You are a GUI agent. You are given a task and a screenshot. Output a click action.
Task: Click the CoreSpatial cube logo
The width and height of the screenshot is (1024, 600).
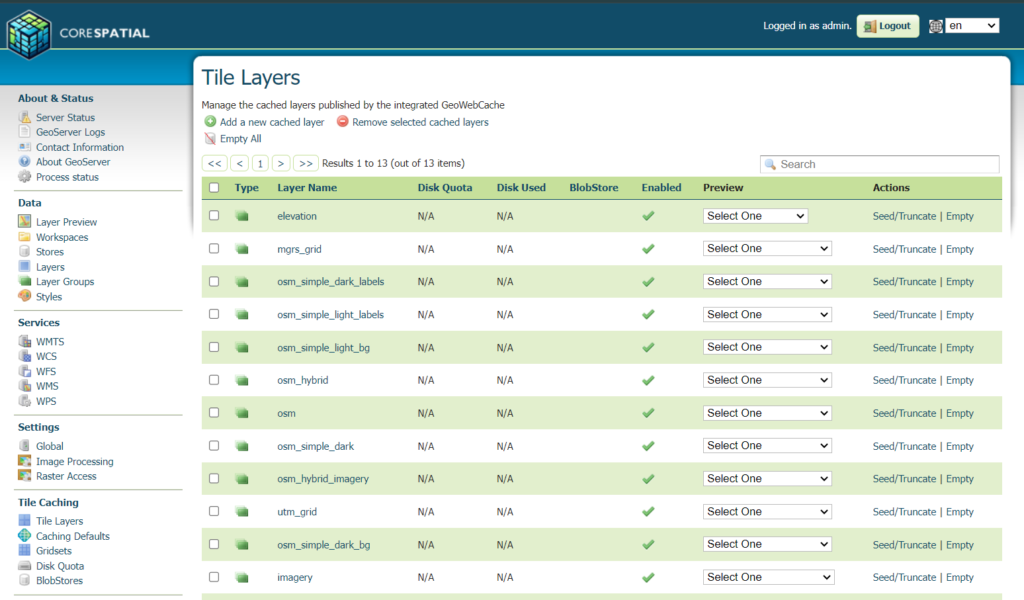pos(29,35)
